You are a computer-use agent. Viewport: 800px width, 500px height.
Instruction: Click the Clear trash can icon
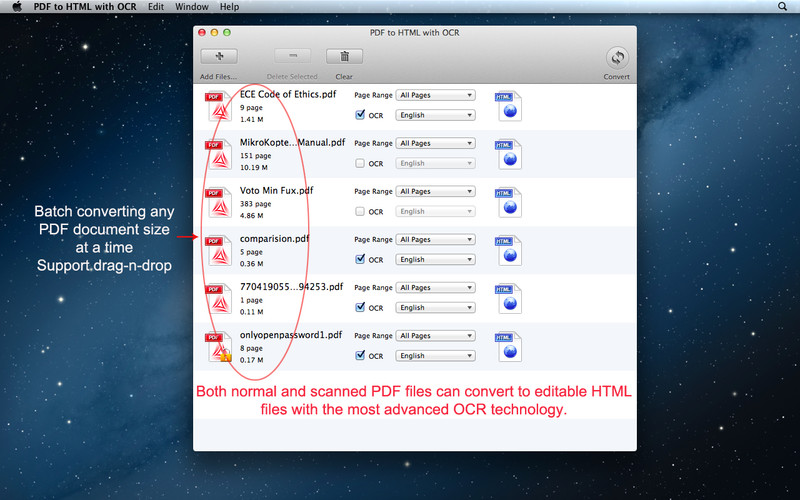coord(344,57)
